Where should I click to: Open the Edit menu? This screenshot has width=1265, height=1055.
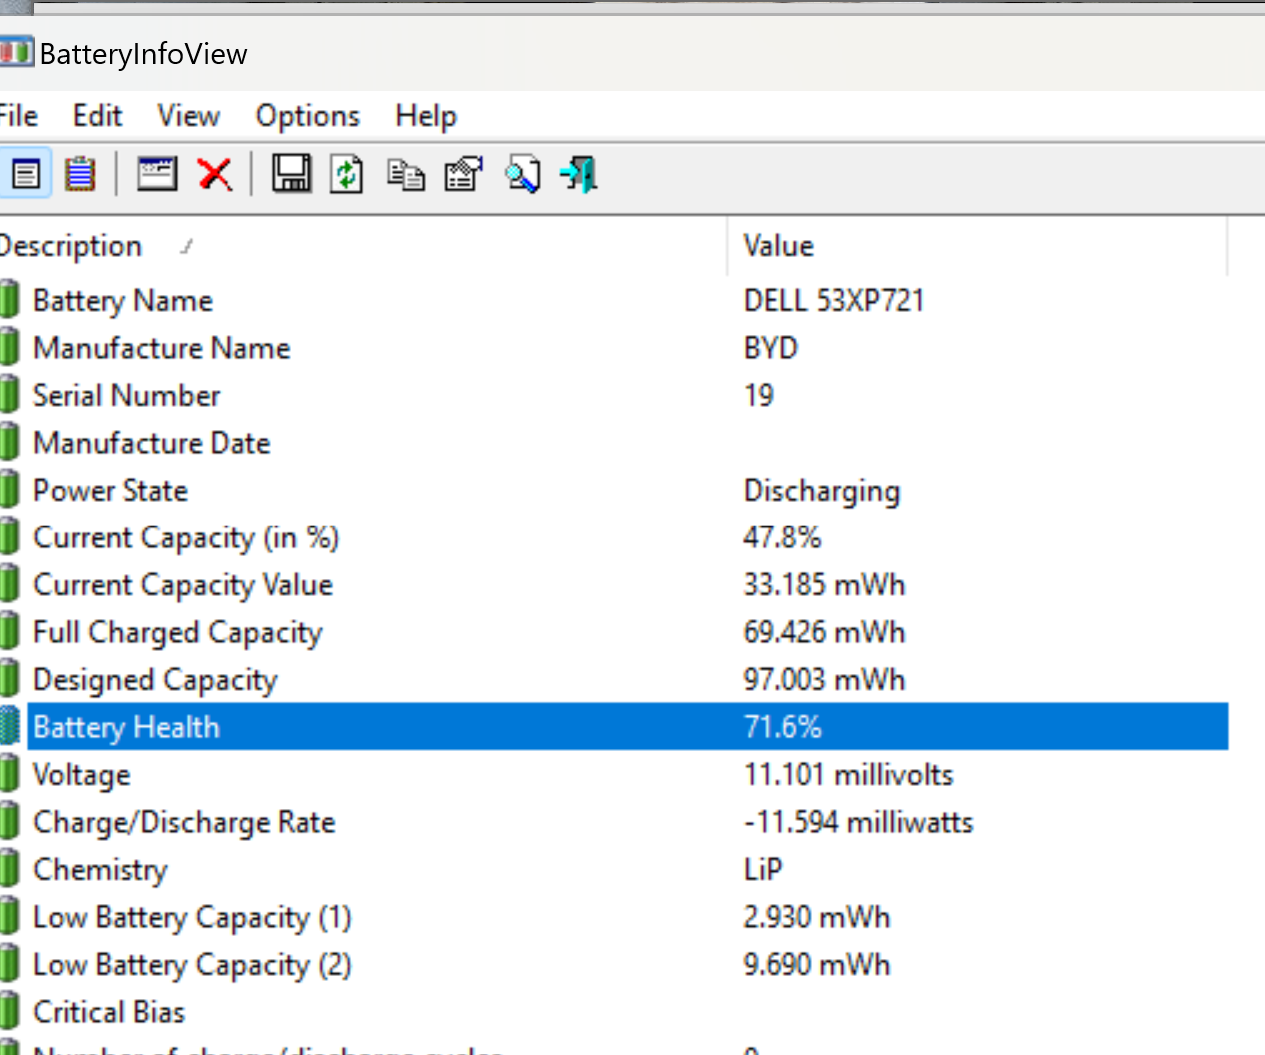point(97,116)
